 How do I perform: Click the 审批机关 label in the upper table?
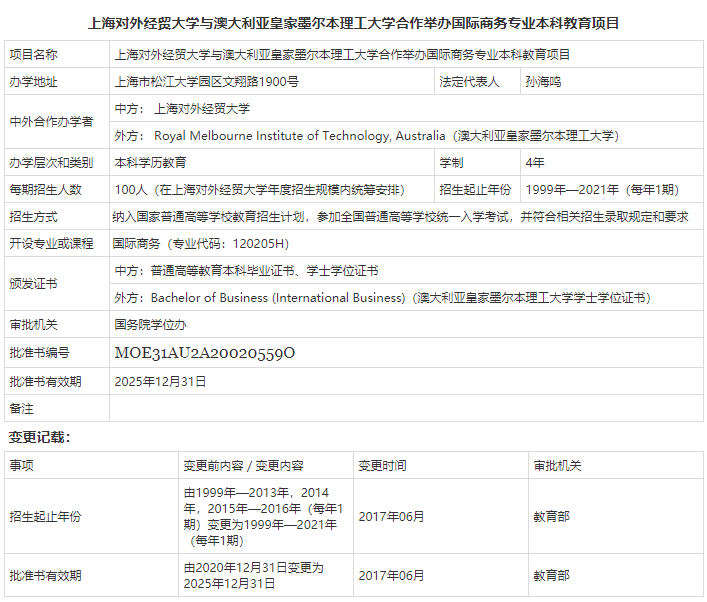coord(33,325)
